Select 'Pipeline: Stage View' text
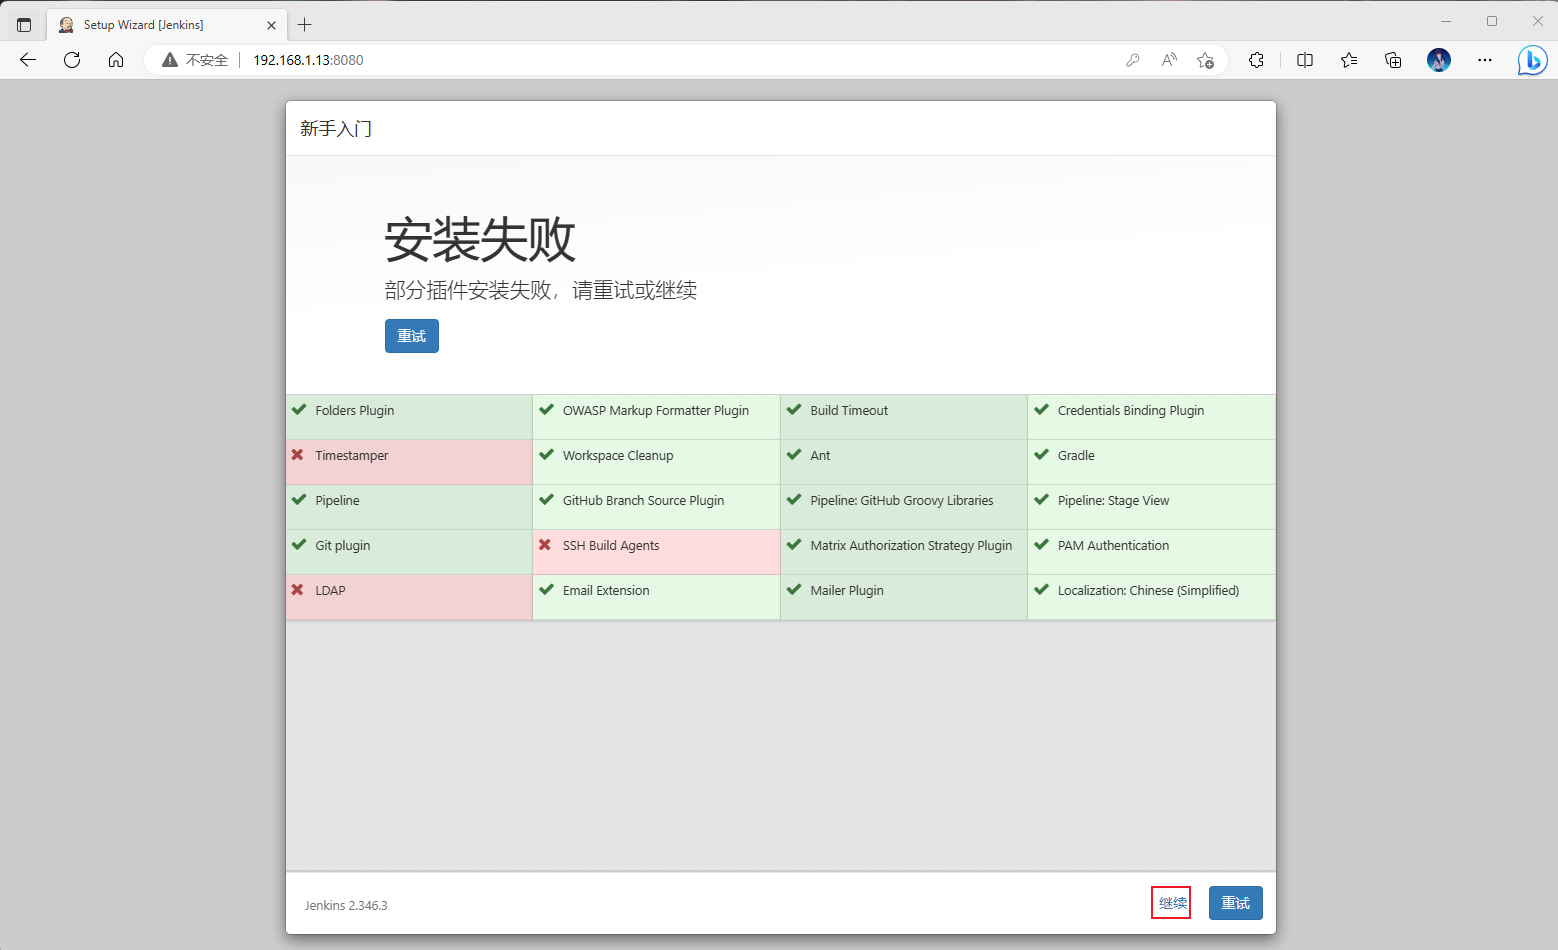Image resolution: width=1558 pixels, height=950 pixels. pos(1113,501)
